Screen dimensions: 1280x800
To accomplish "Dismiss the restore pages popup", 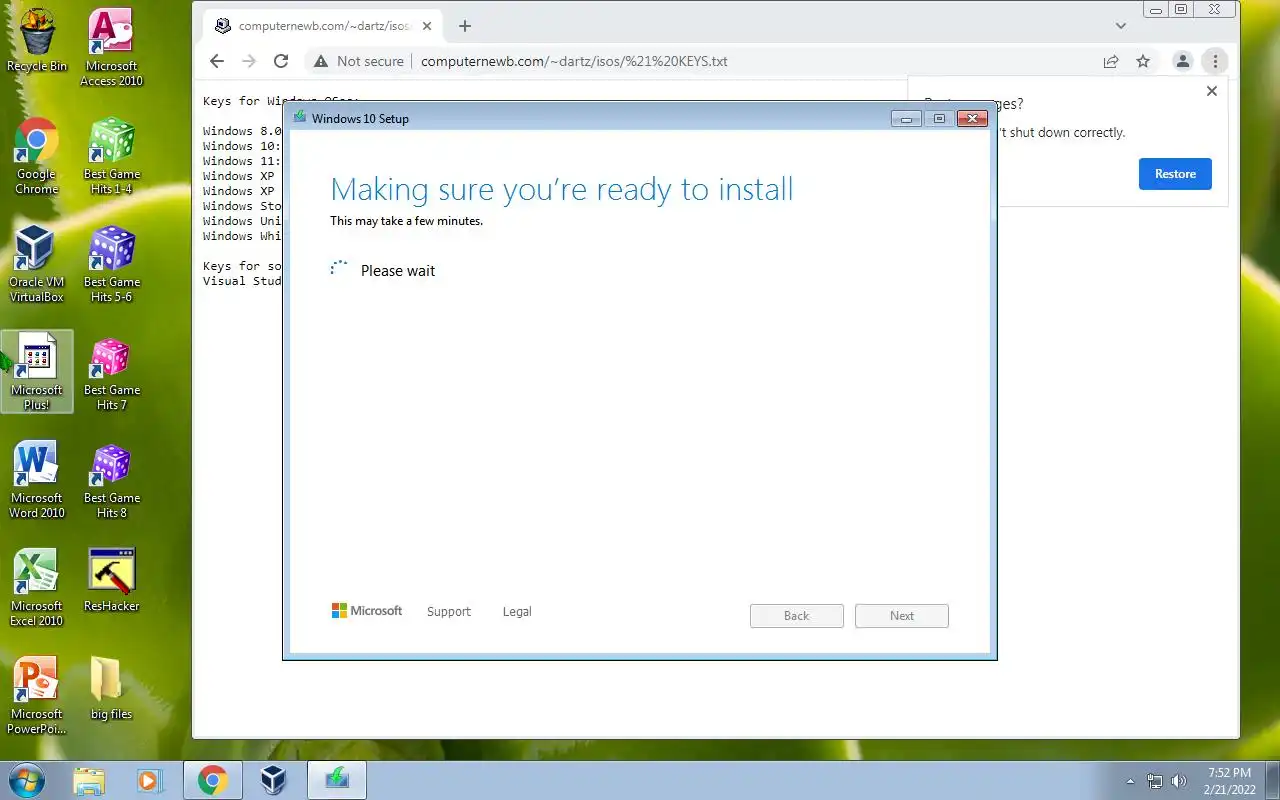I will [x=1212, y=91].
